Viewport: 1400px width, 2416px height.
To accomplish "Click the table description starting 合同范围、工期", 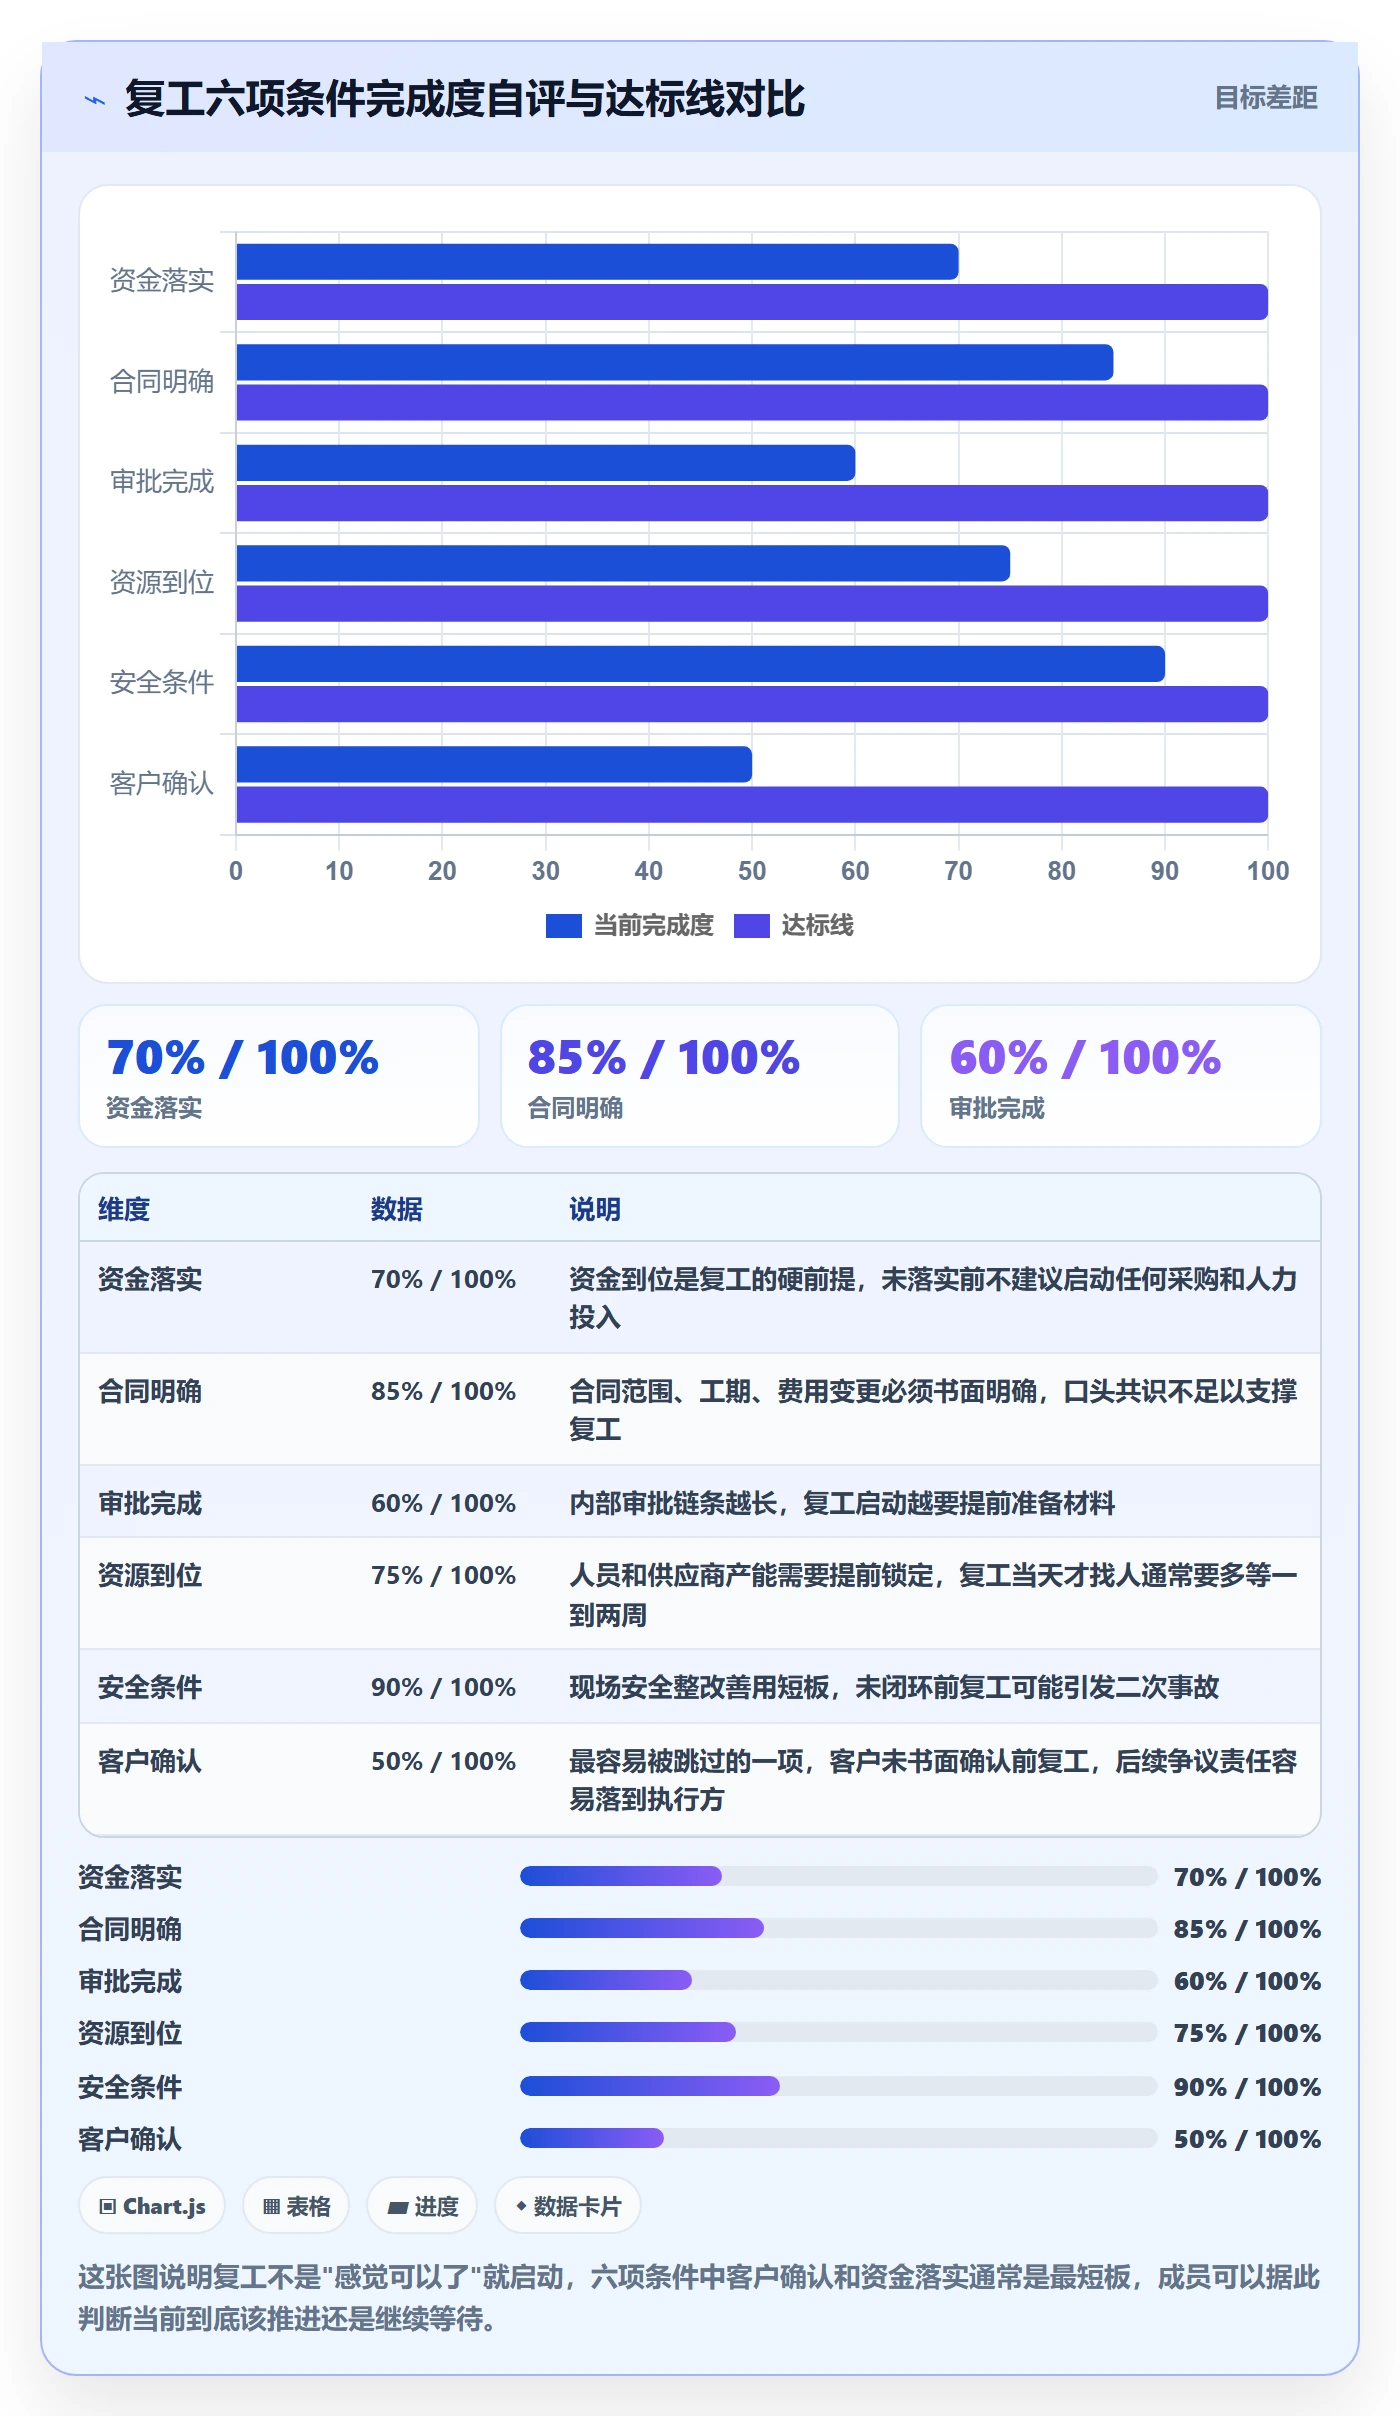I will coord(933,1410).
